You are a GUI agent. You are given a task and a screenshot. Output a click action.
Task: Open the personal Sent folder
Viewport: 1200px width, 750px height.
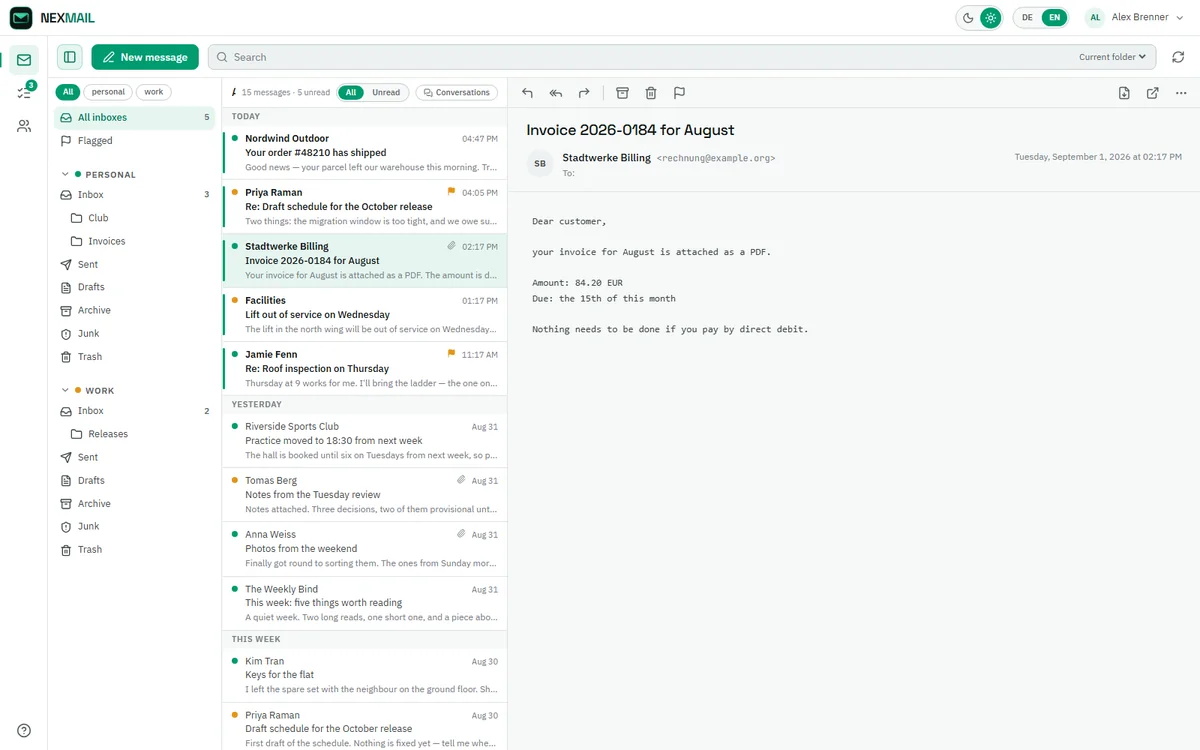134,264
